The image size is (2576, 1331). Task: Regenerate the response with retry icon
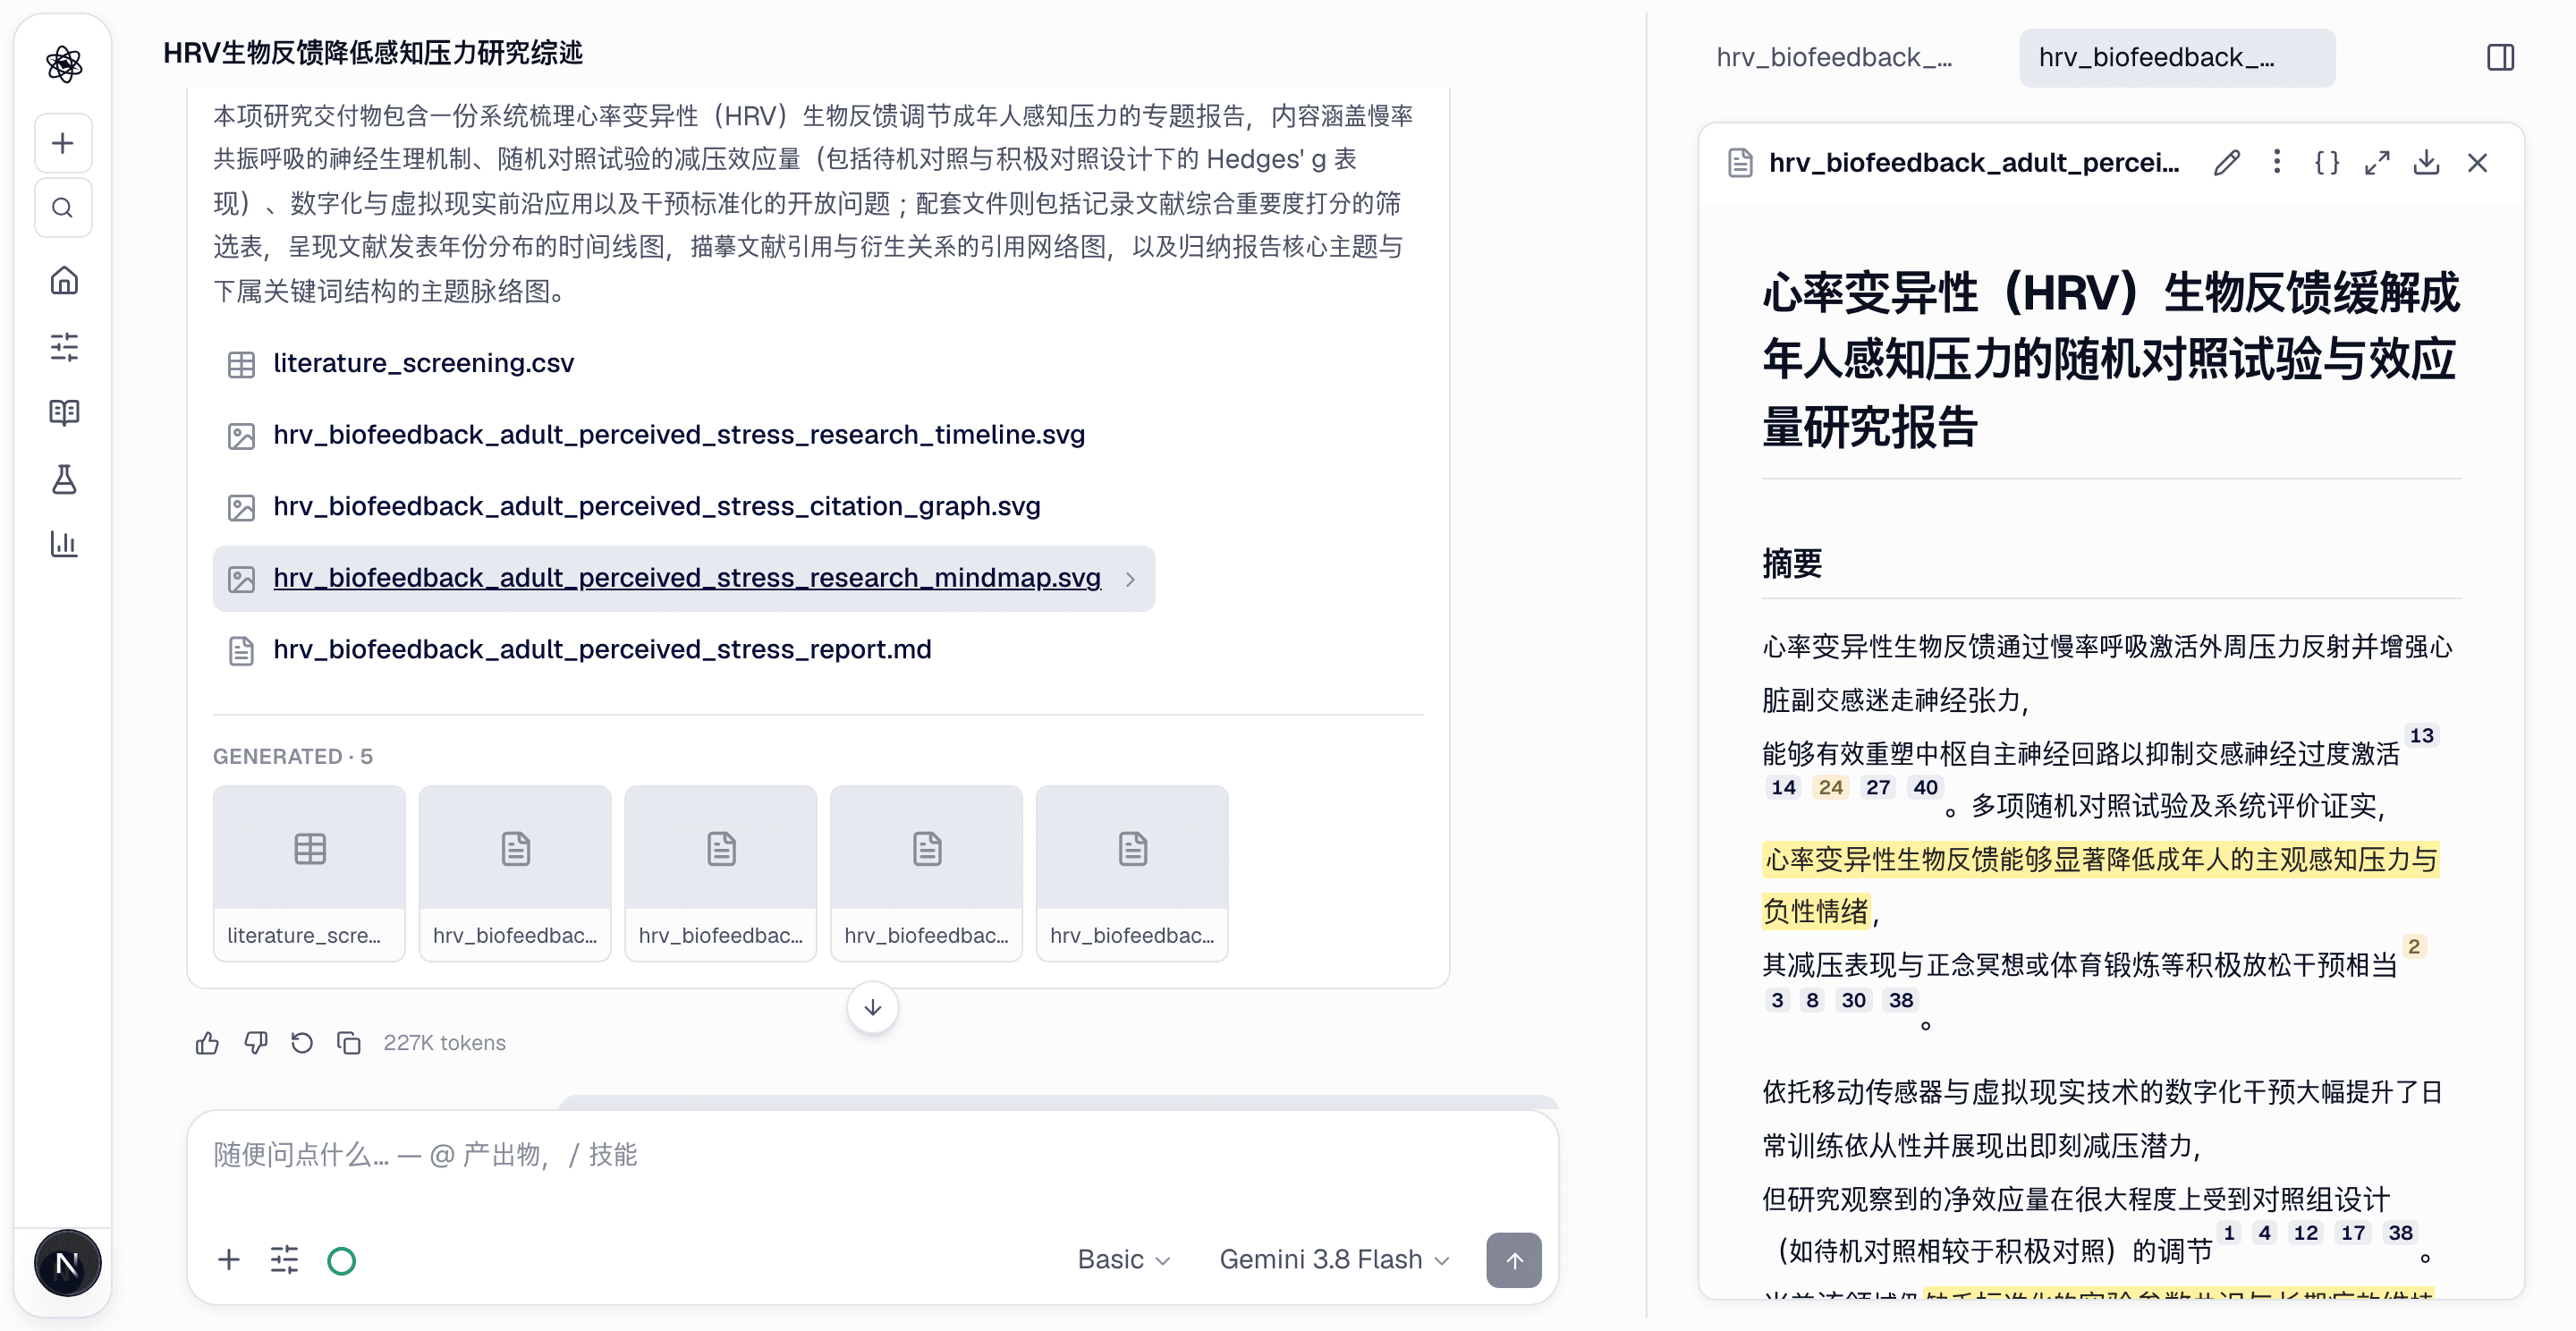point(301,1043)
